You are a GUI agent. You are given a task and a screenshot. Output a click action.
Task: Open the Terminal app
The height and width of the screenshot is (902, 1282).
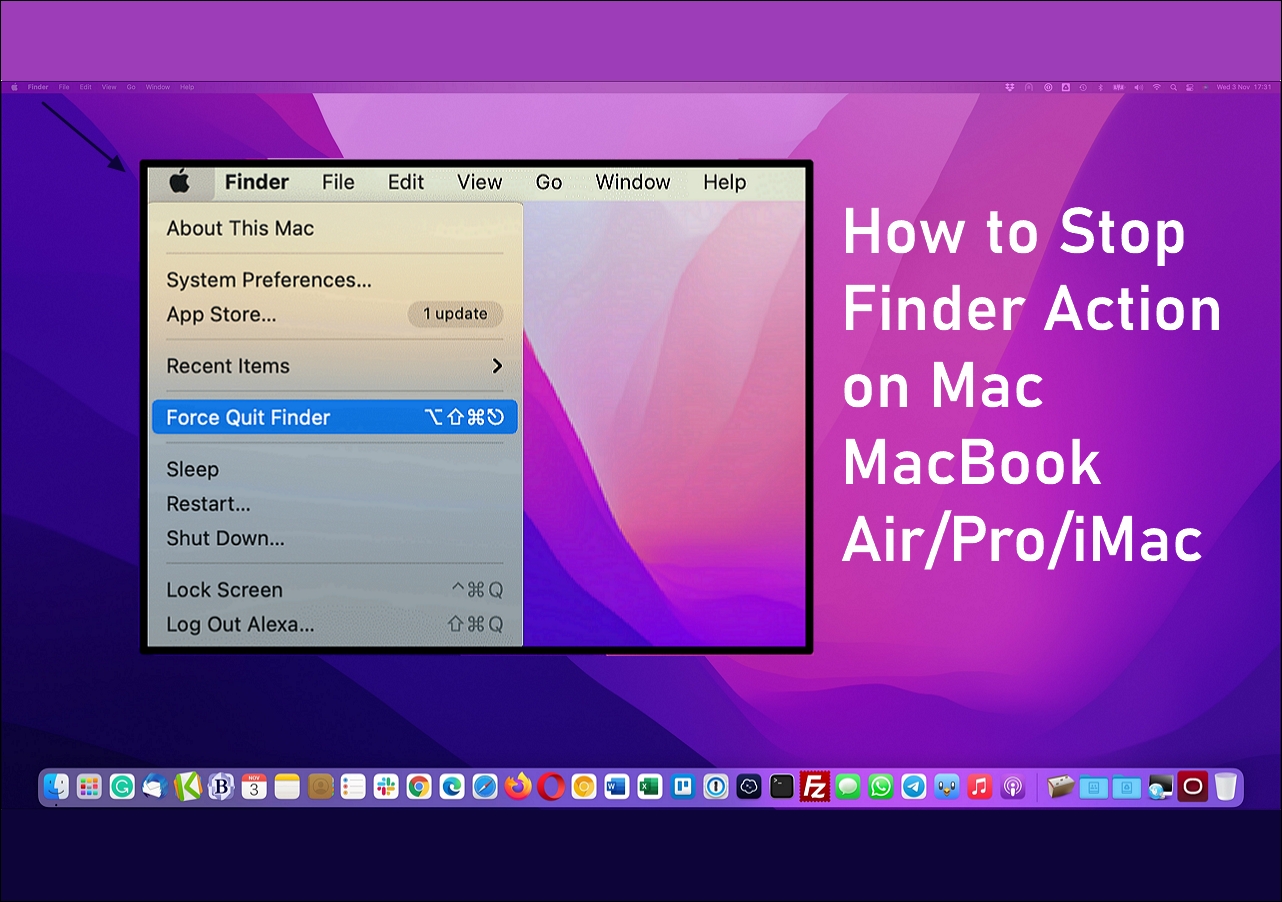tap(782, 787)
